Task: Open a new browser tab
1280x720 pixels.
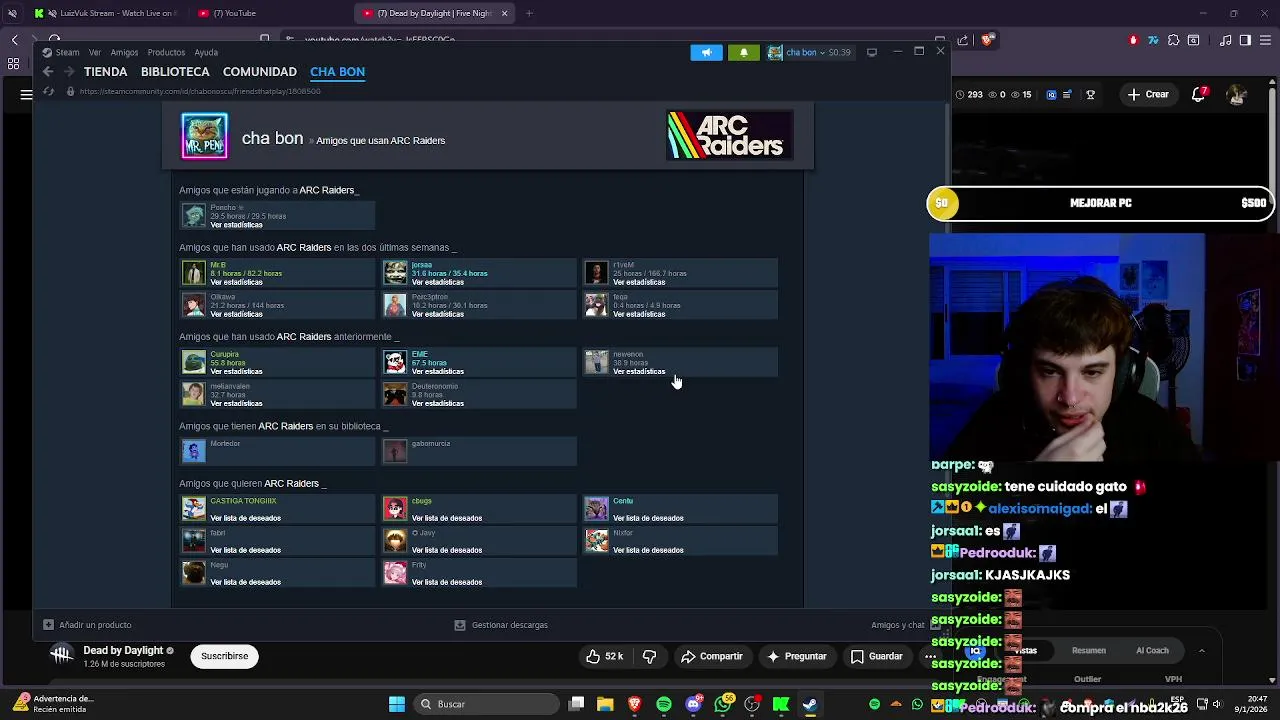Action: tap(529, 13)
